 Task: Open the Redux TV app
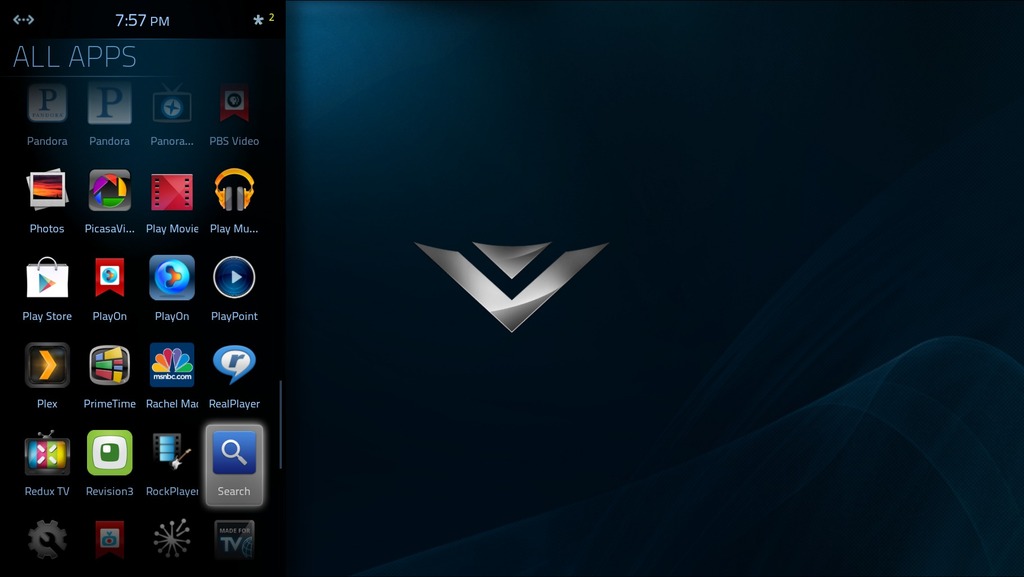[47, 463]
